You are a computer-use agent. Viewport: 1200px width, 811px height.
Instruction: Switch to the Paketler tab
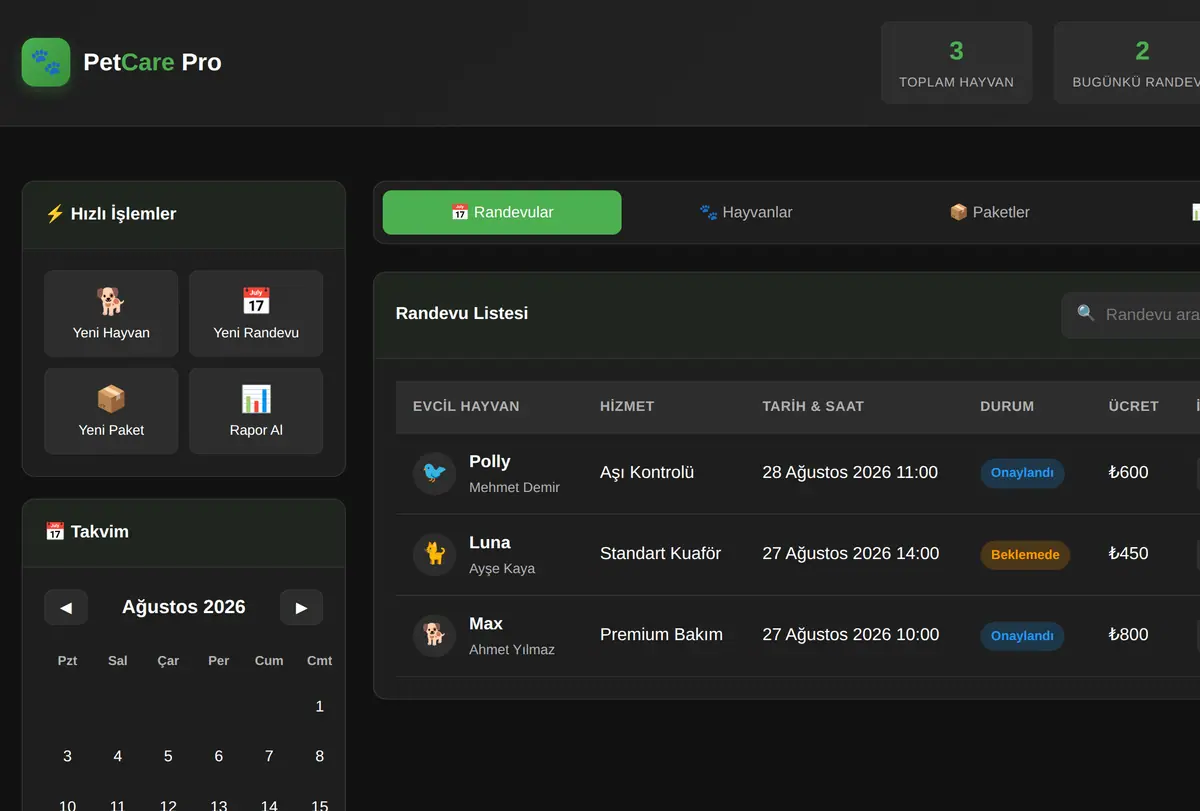(989, 212)
